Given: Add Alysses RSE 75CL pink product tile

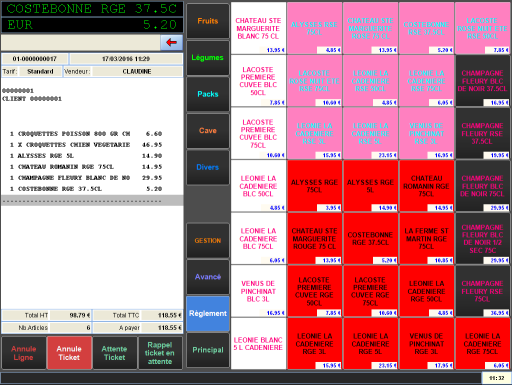Looking at the screenshot, I should [x=314, y=28].
